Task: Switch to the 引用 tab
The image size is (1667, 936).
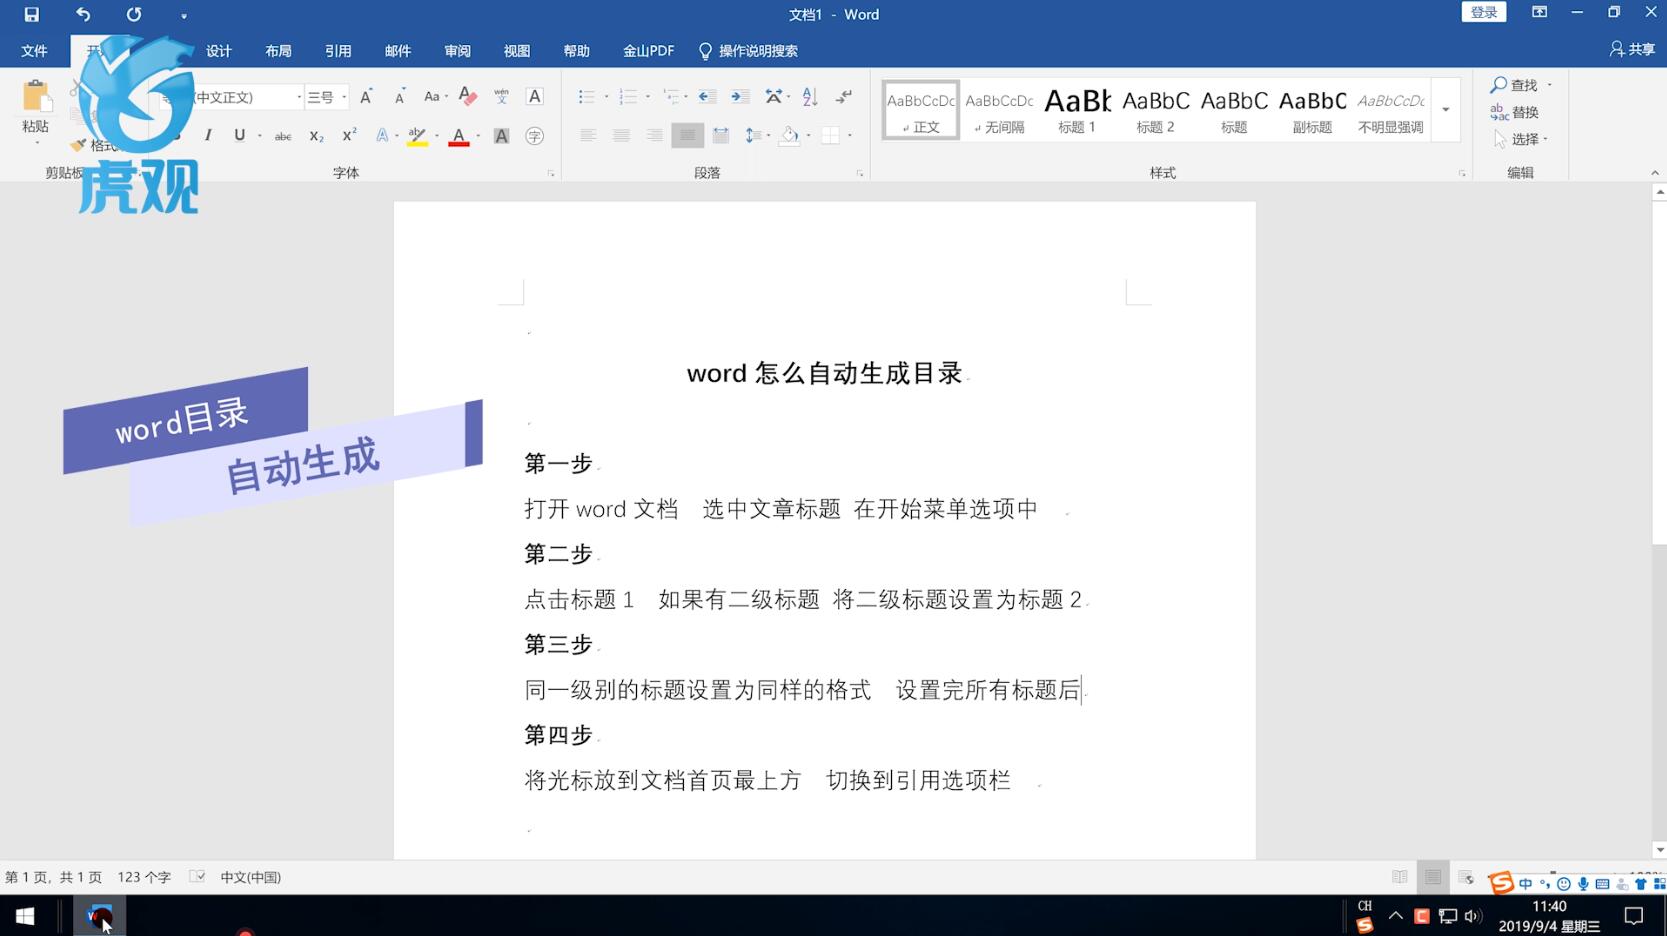Action: pyautogui.click(x=338, y=51)
